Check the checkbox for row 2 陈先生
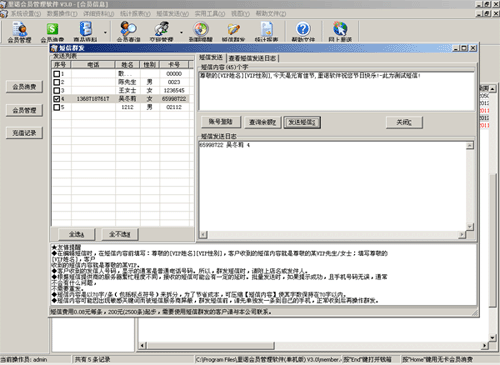The width and height of the screenshot is (500, 365). coord(57,82)
